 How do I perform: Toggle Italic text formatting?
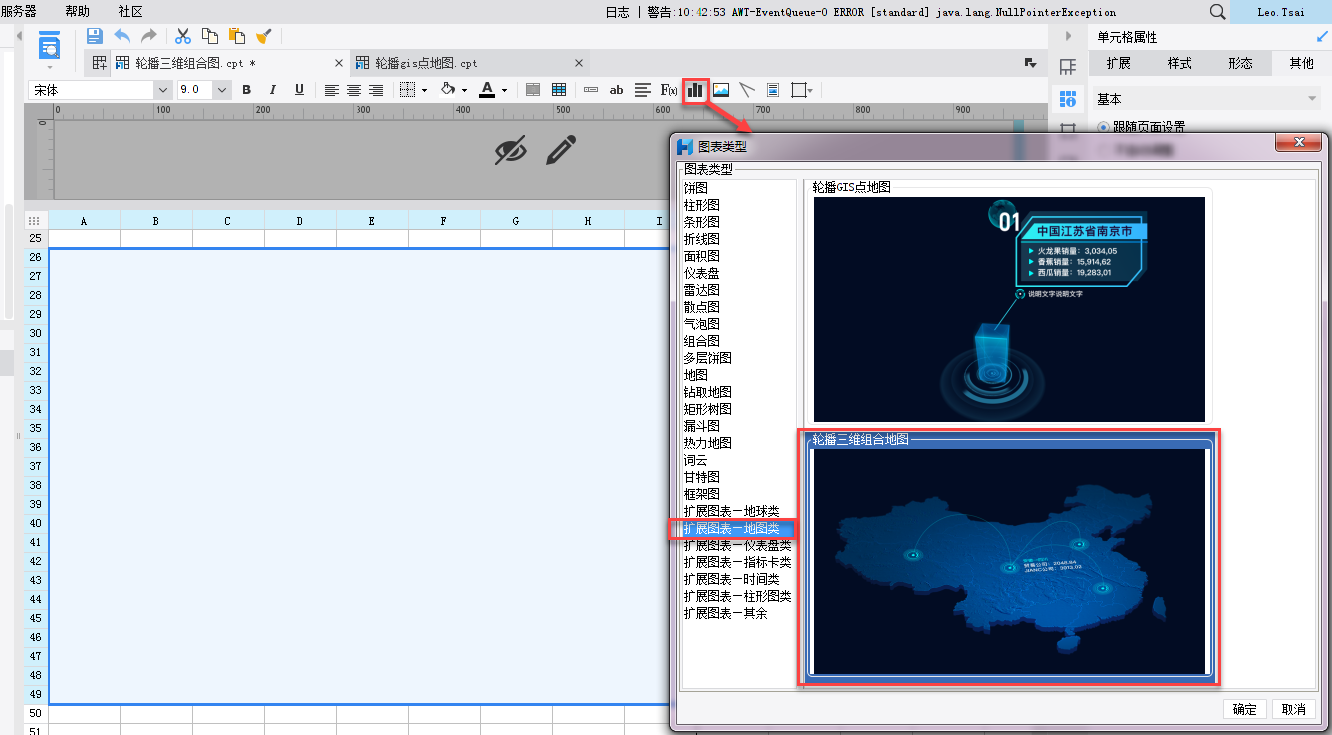point(272,90)
